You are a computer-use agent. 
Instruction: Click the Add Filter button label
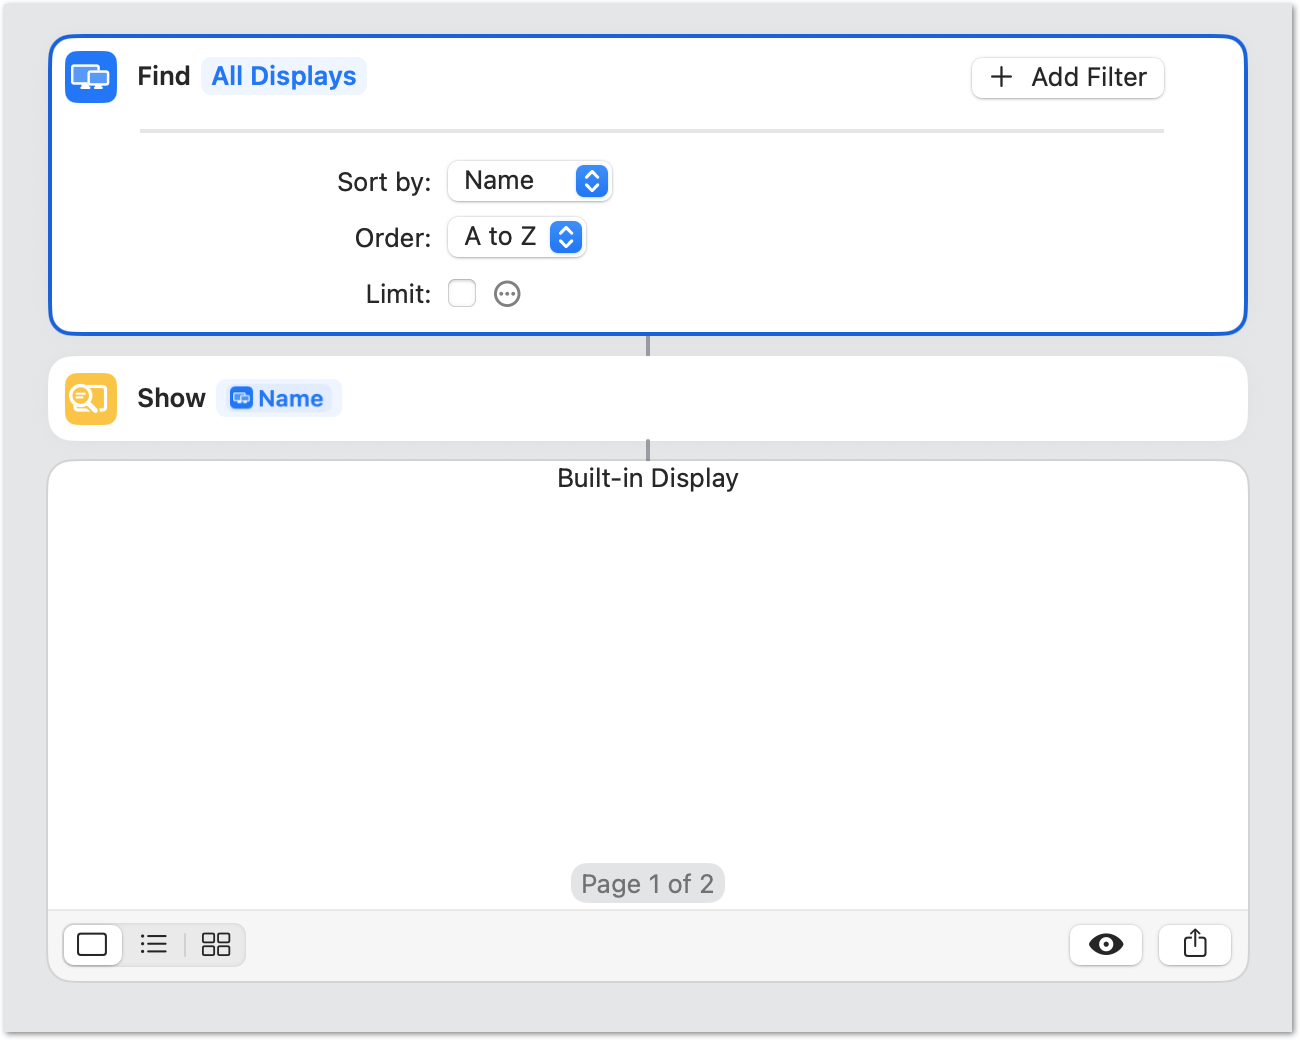pos(1088,77)
